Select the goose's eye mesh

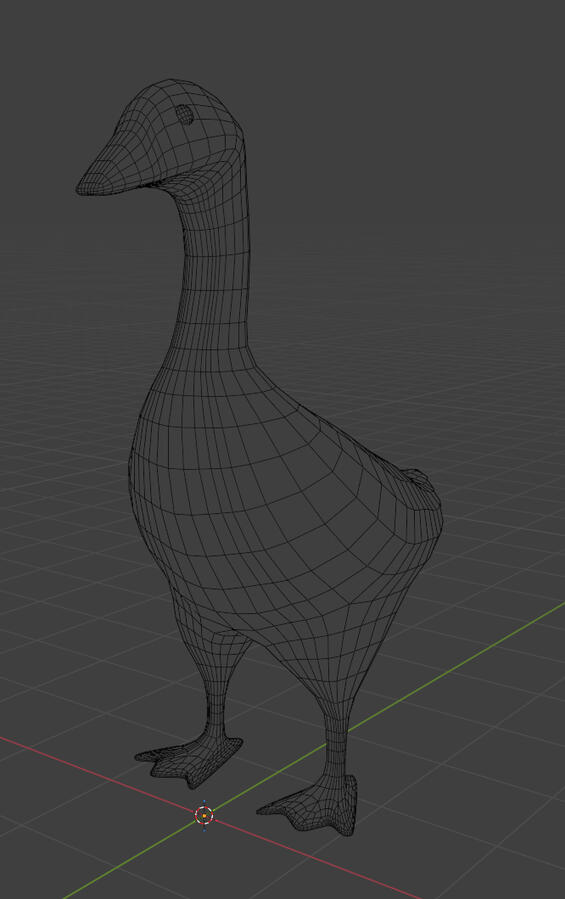pos(185,115)
